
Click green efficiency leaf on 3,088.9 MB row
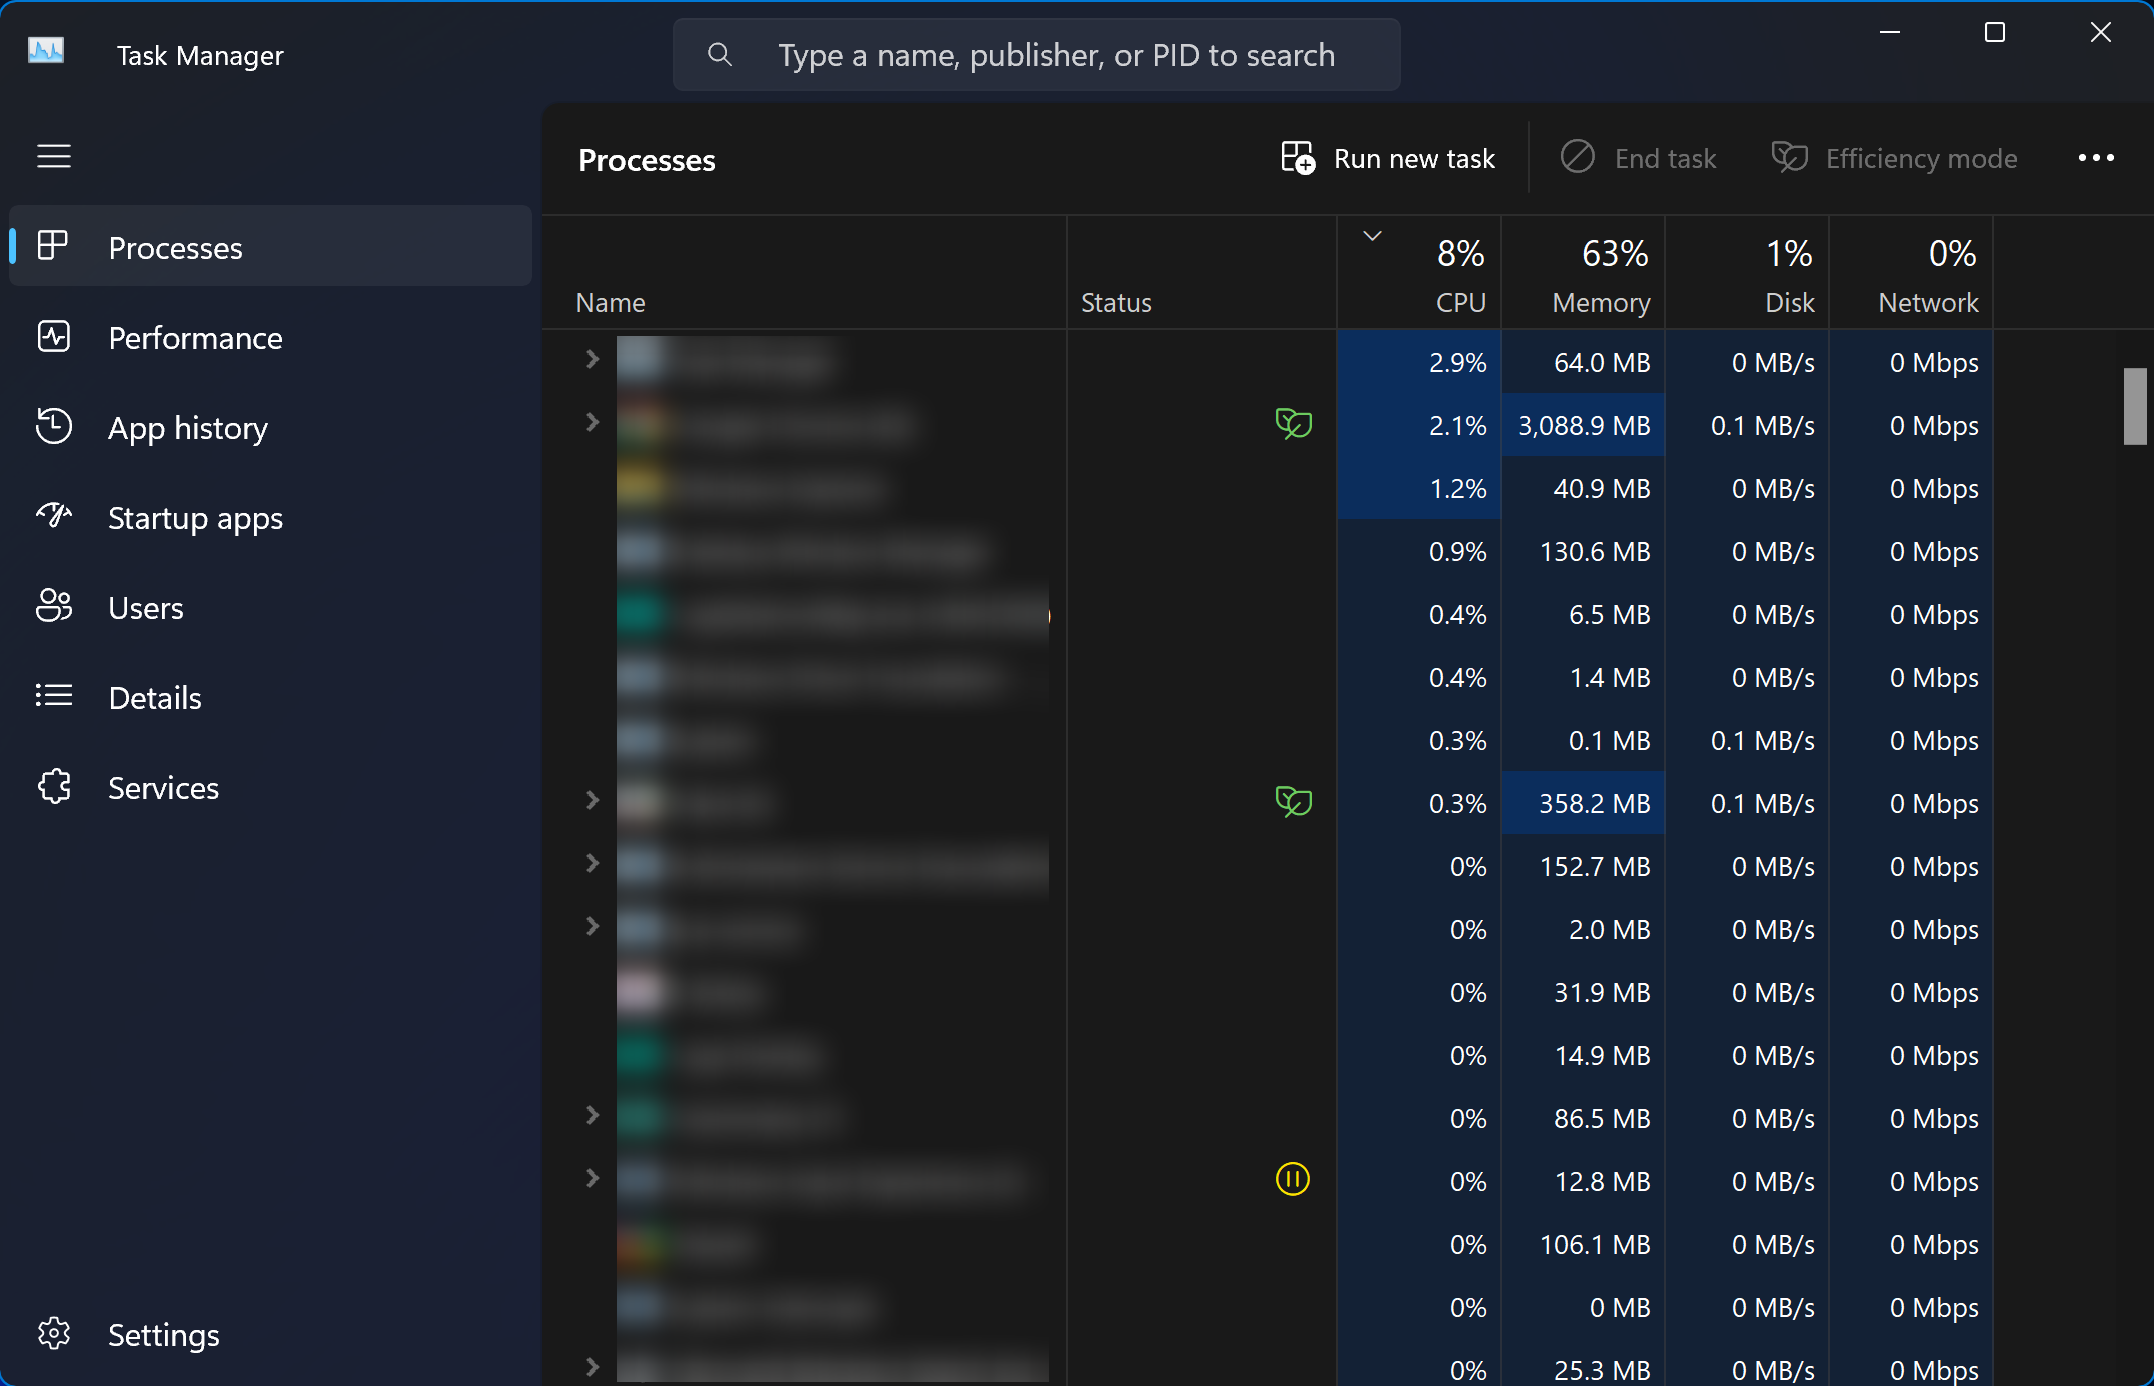click(1293, 424)
